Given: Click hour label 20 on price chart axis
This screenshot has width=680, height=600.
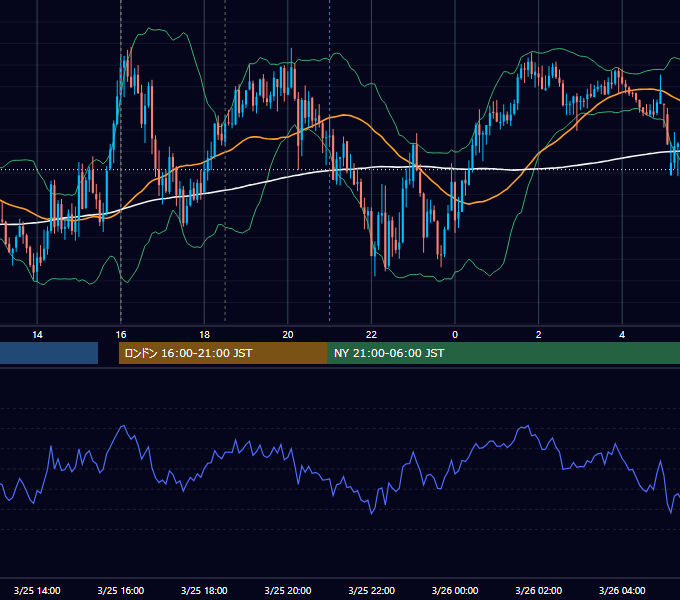Looking at the screenshot, I should coord(288,335).
